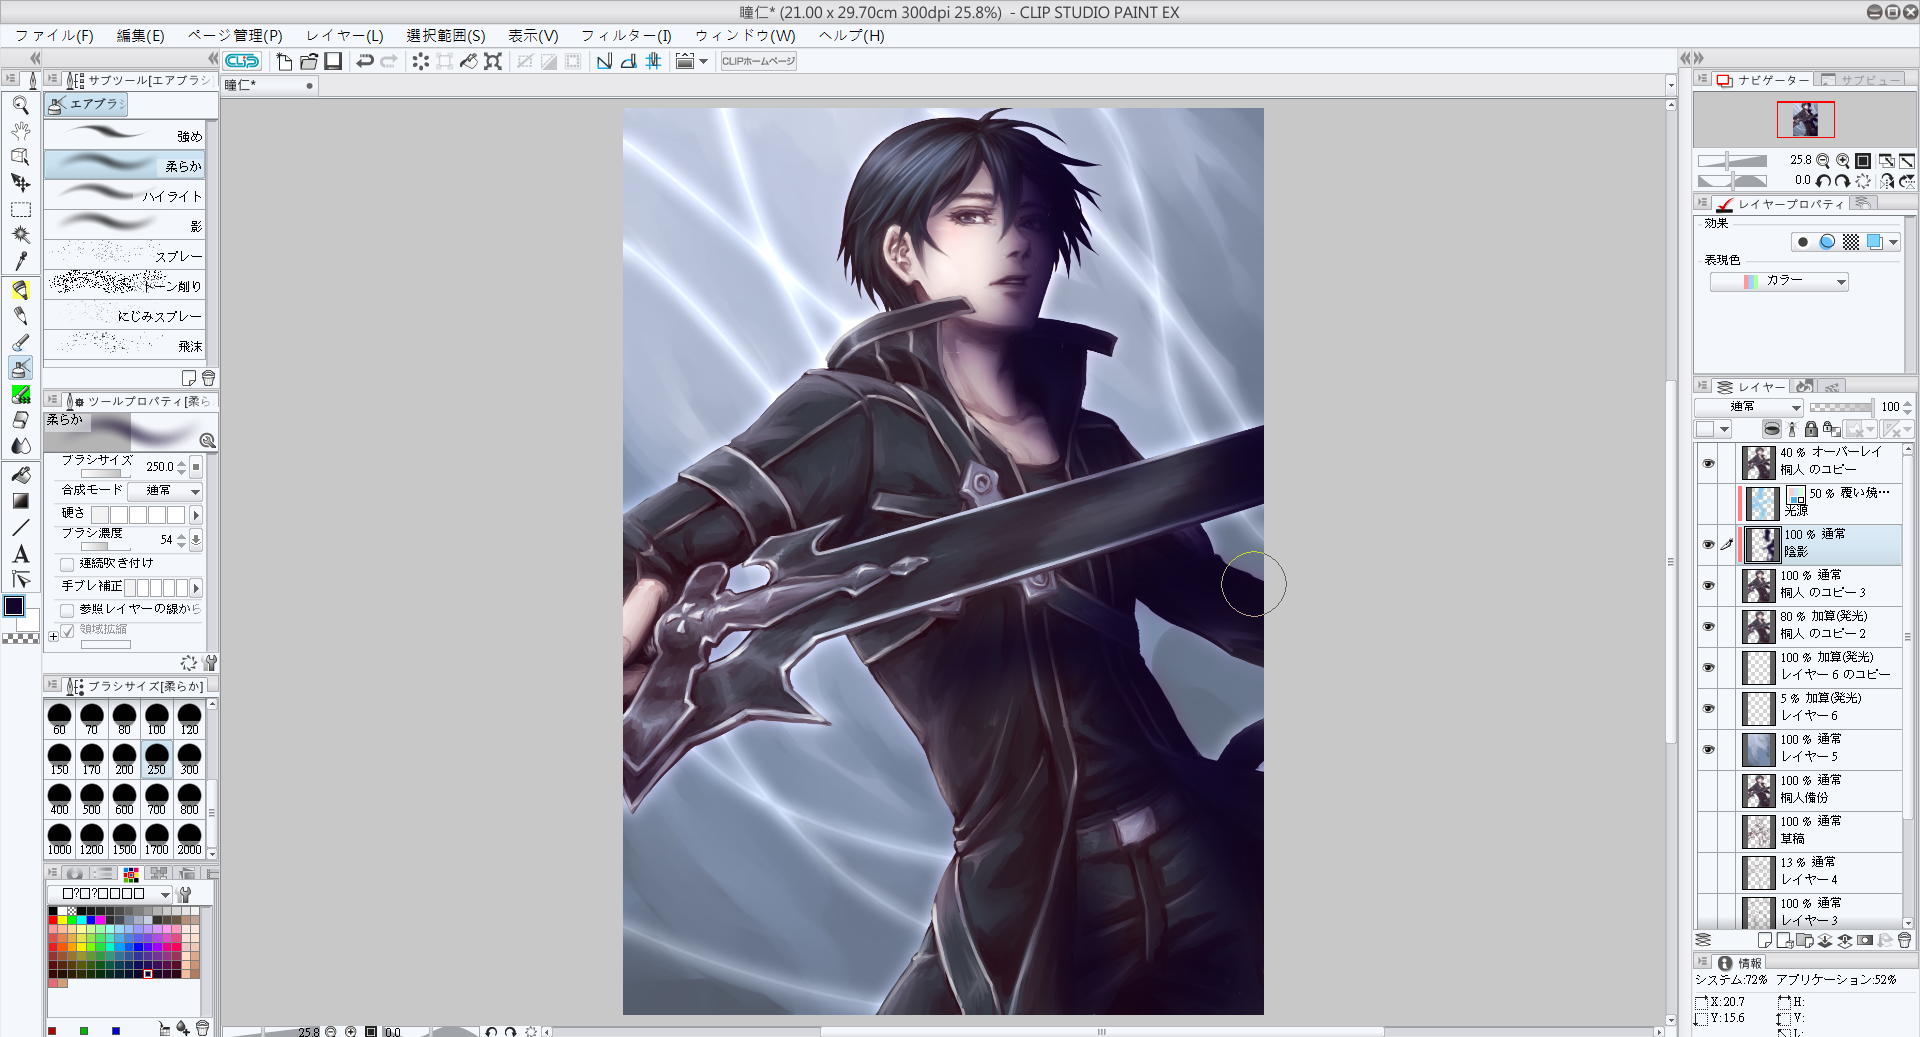Open the フィルター(I) menu
Viewport: 1920px width, 1037px height.
[x=626, y=36]
